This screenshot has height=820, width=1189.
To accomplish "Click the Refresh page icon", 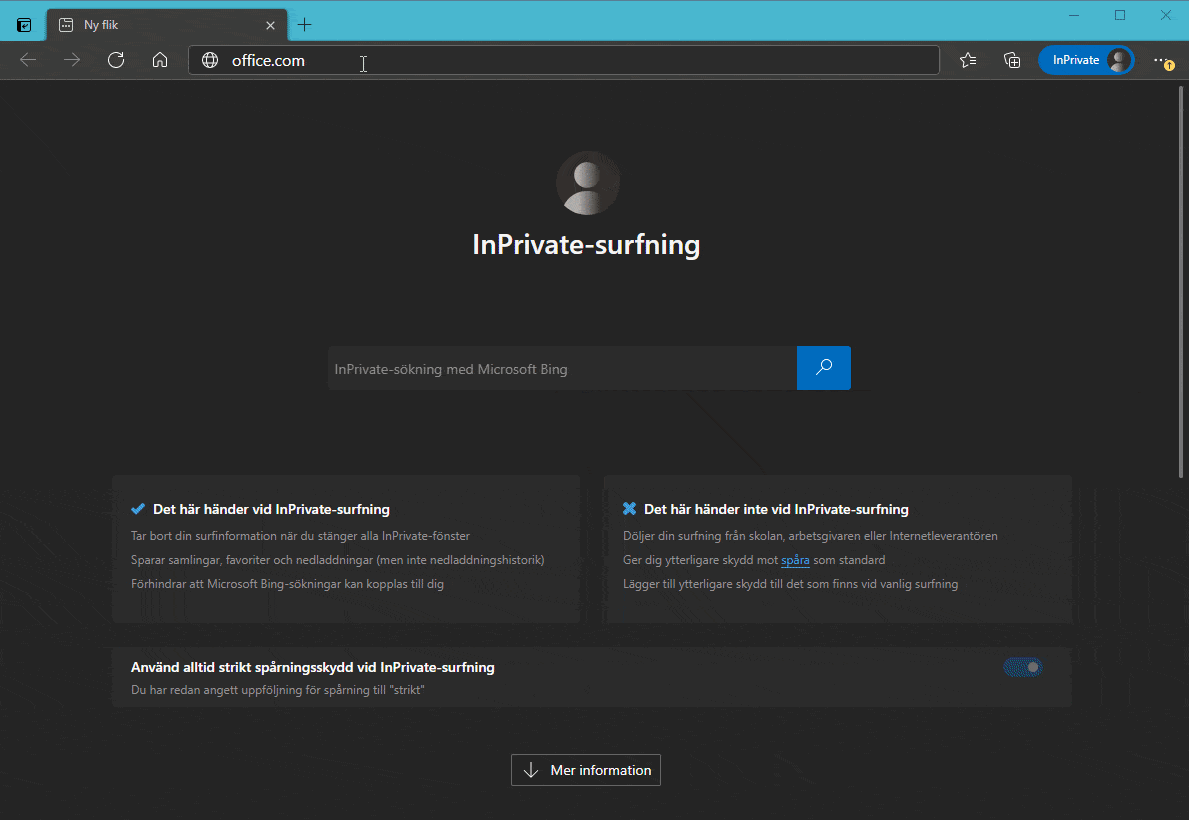I will click(x=116, y=60).
